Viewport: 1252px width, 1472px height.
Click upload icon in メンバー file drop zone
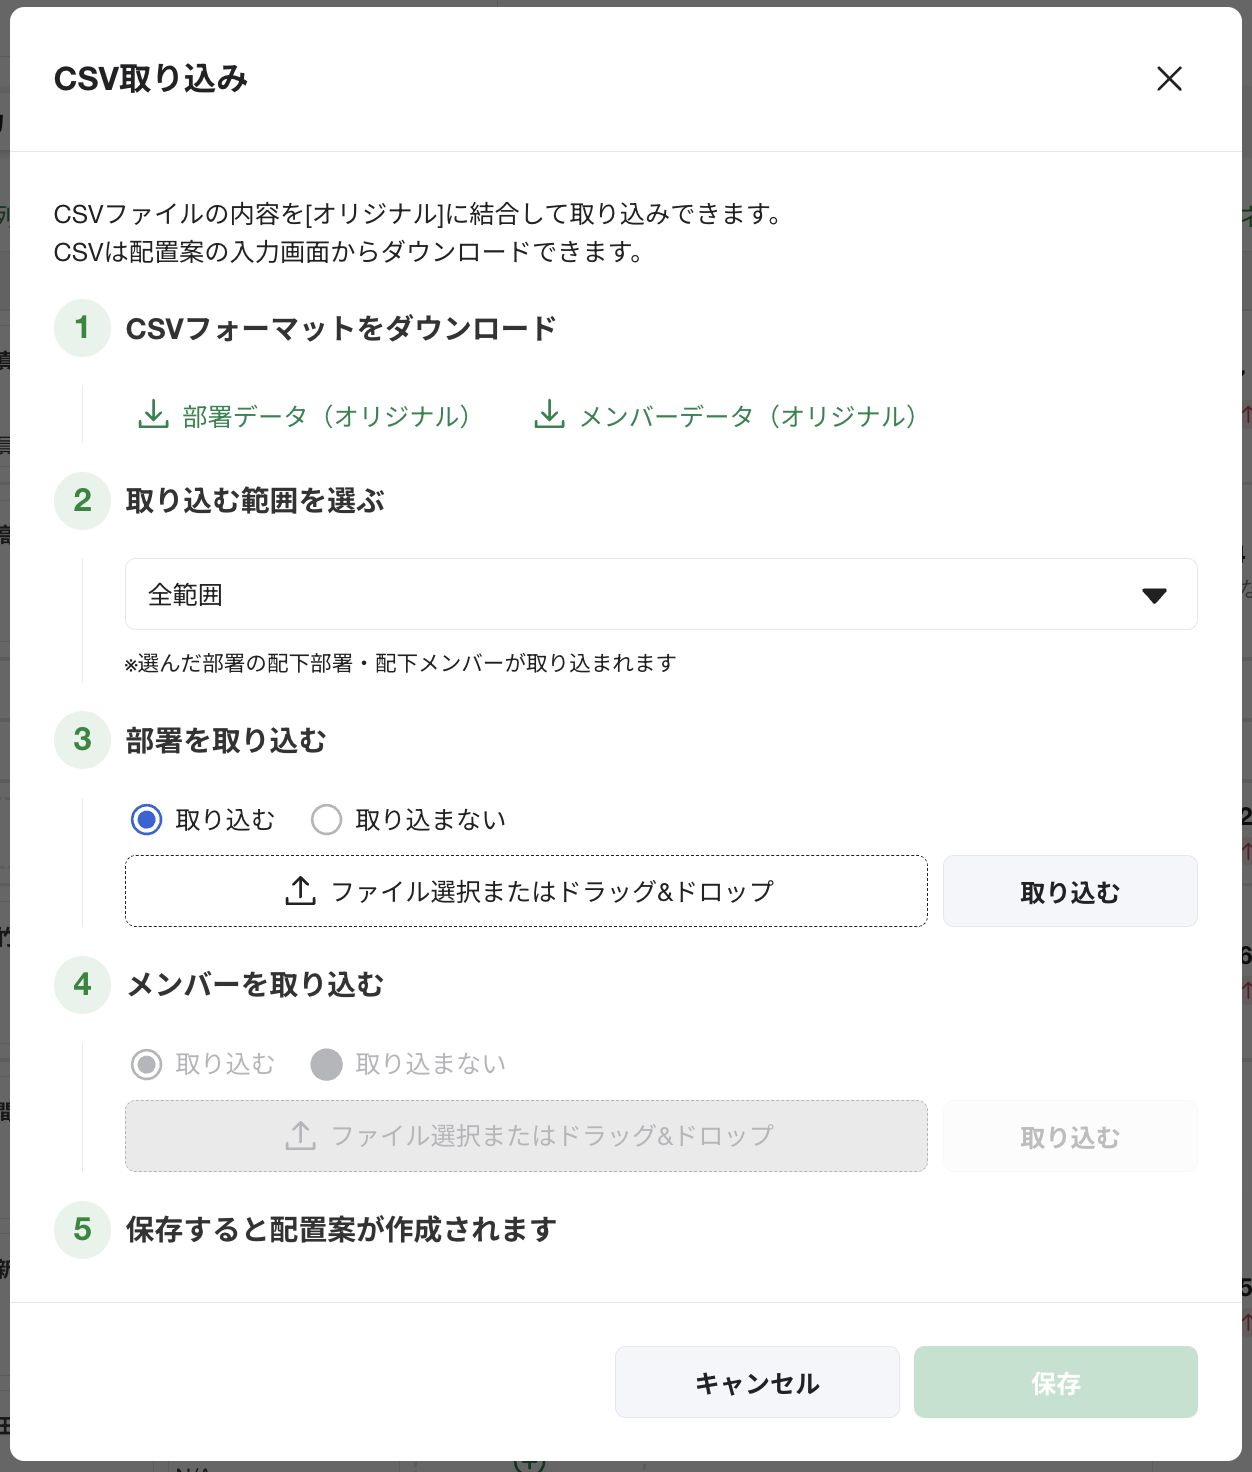pos(301,1136)
